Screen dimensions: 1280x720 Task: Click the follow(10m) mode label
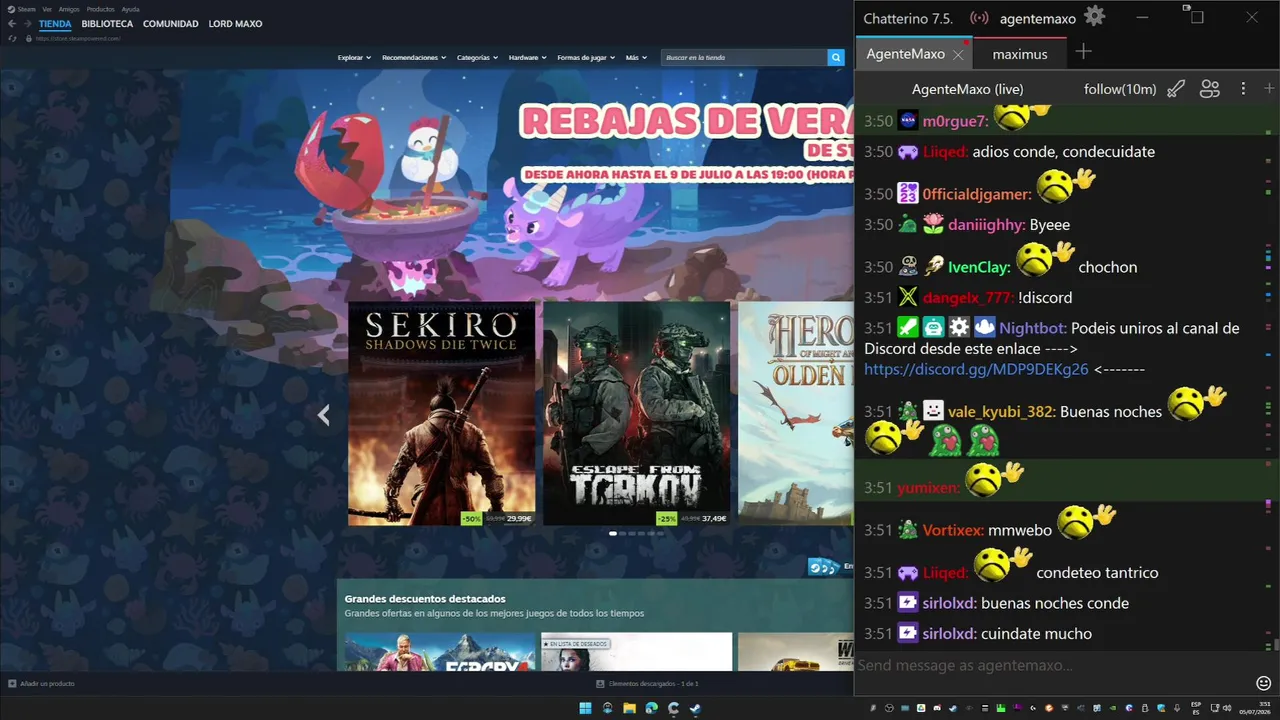tap(1120, 89)
